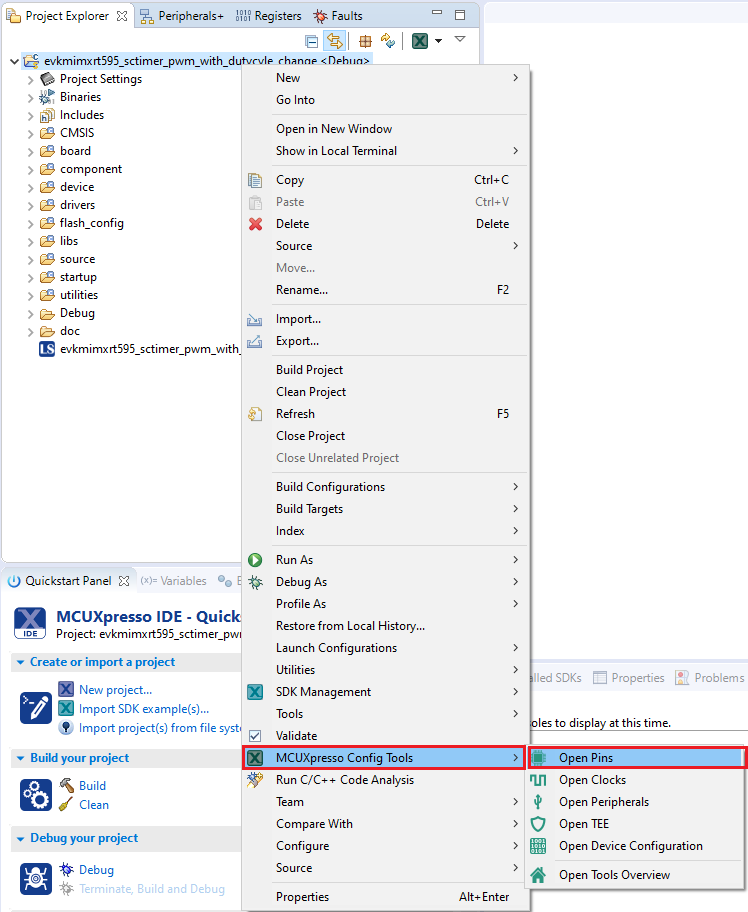Click the Open Tools Overview home icon
Screen dimensions: 748x912
538,875
